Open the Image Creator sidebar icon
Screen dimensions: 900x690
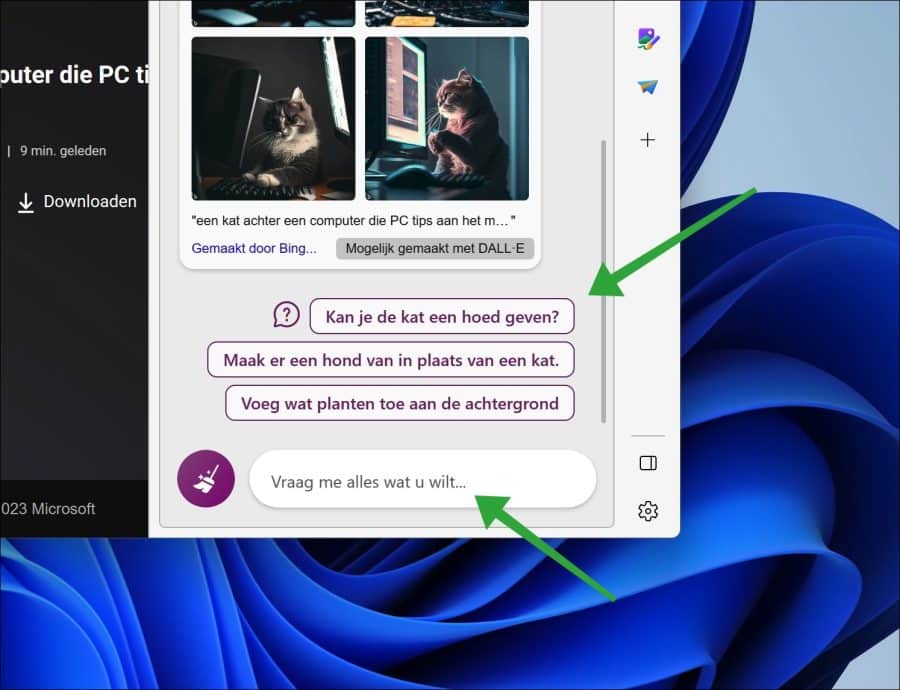click(x=648, y=39)
